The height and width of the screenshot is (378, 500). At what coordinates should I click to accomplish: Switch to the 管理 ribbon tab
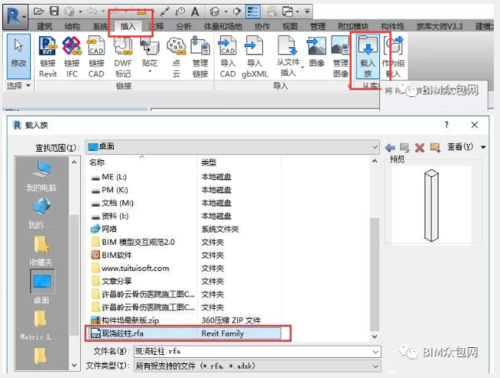click(x=318, y=26)
